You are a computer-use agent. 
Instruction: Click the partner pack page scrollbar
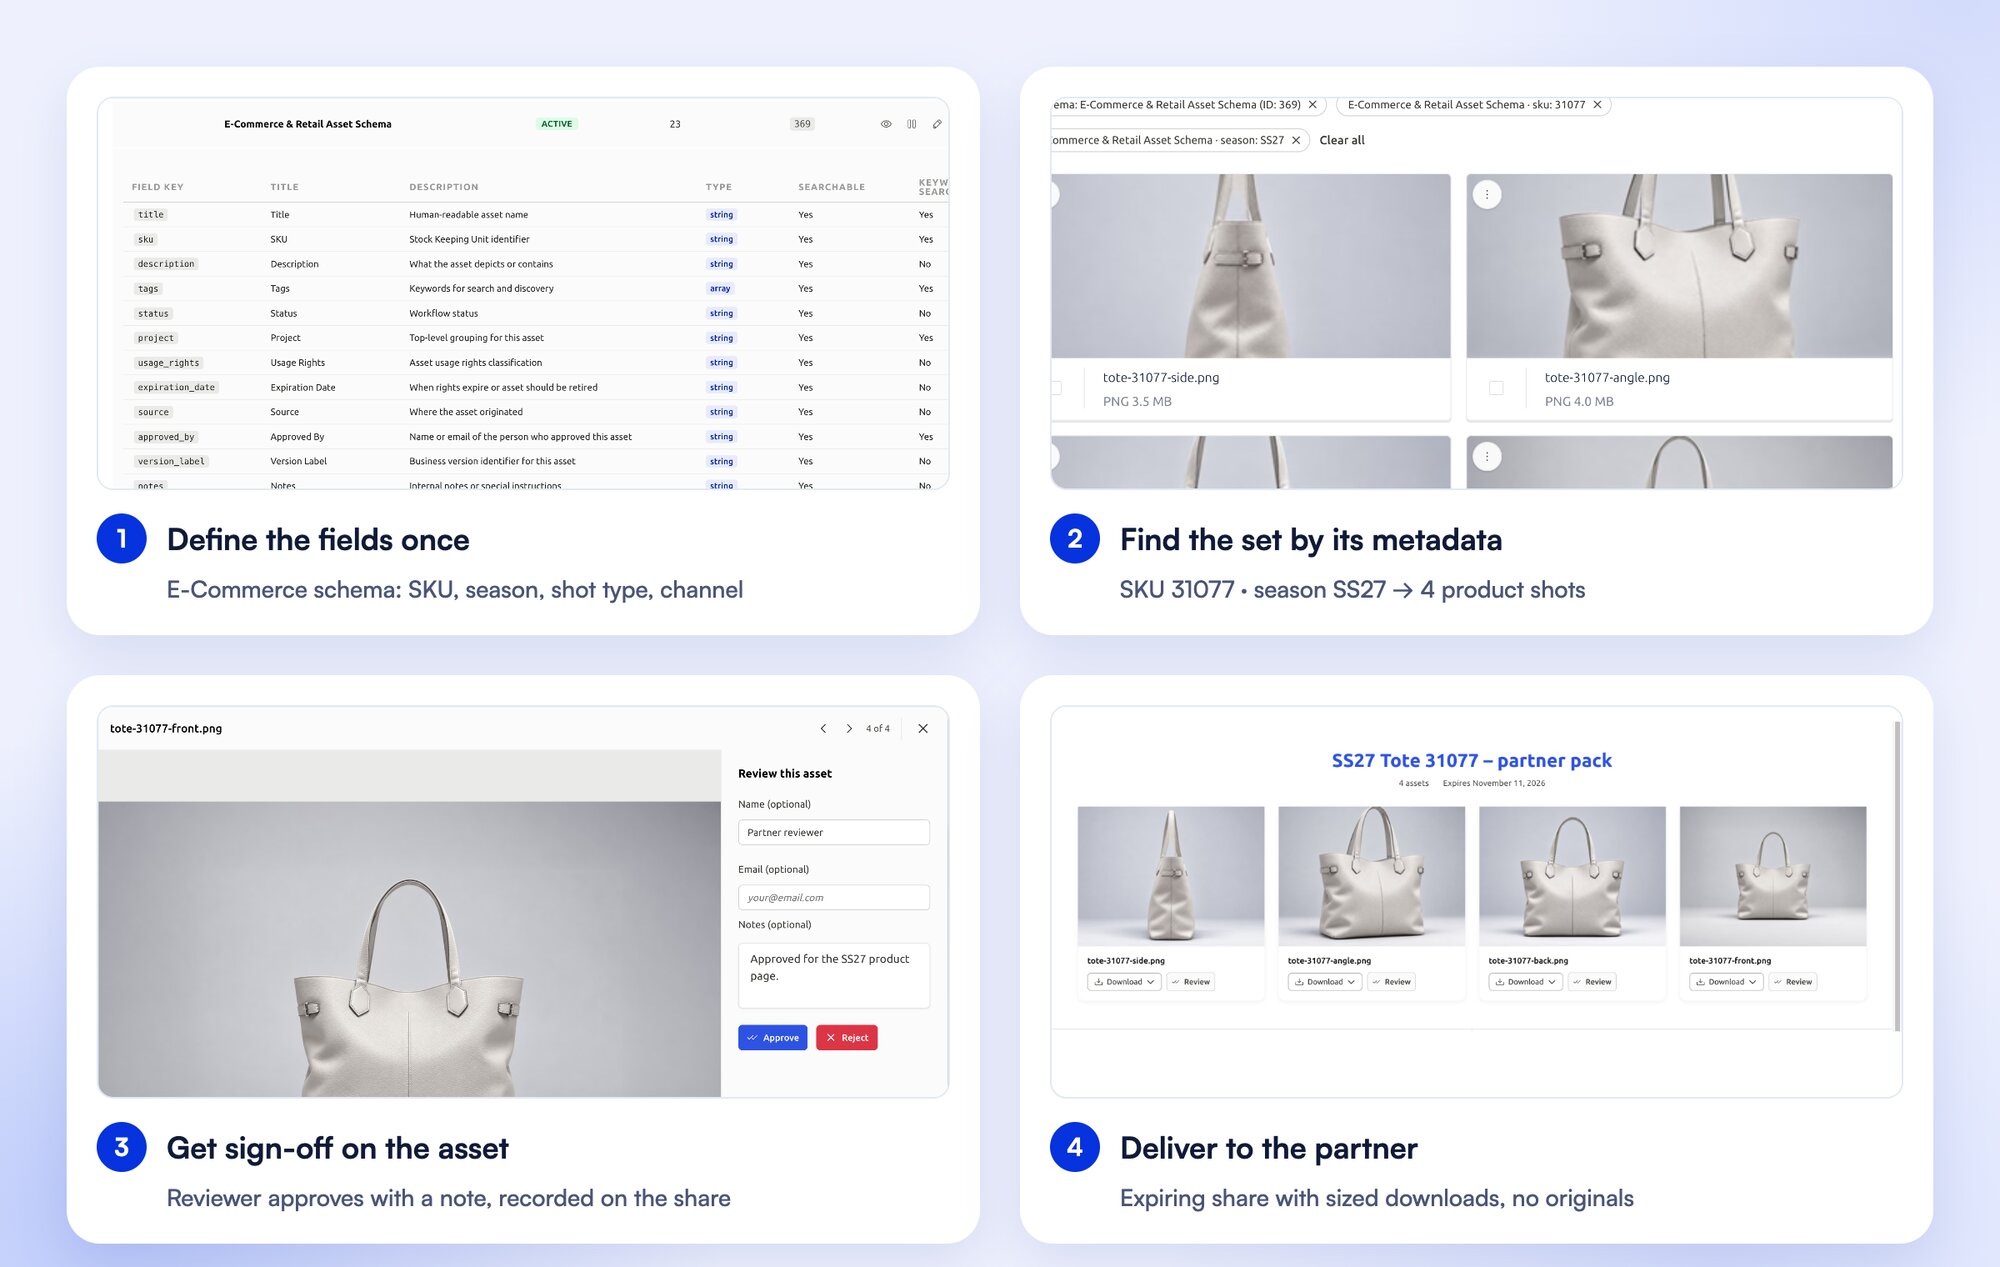(1897, 876)
